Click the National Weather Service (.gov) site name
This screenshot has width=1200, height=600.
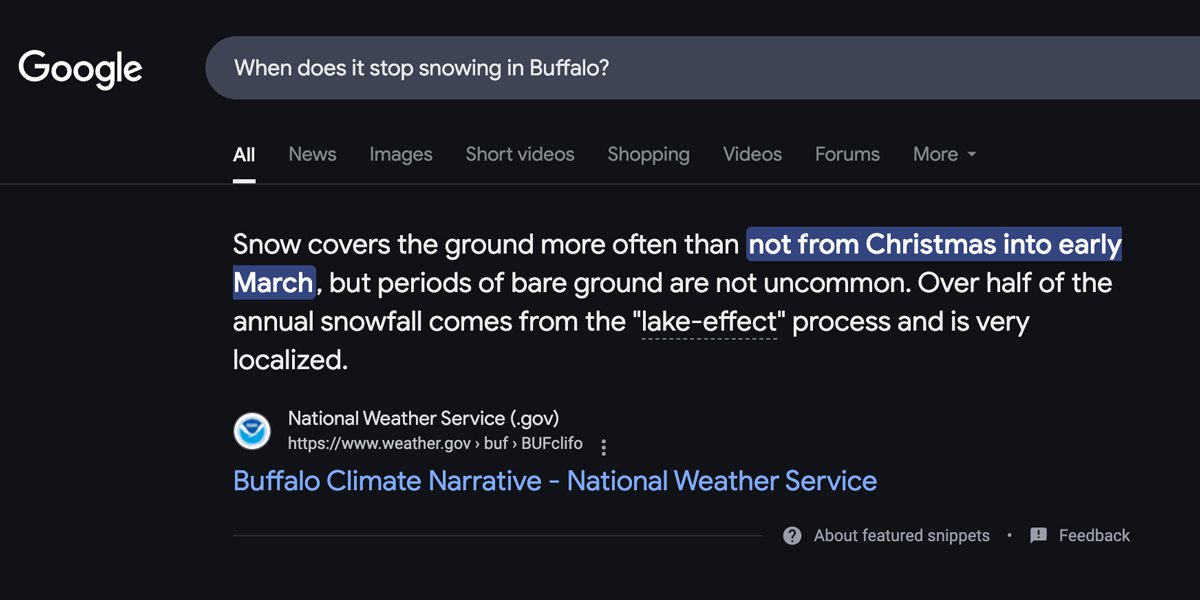pos(423,418)
